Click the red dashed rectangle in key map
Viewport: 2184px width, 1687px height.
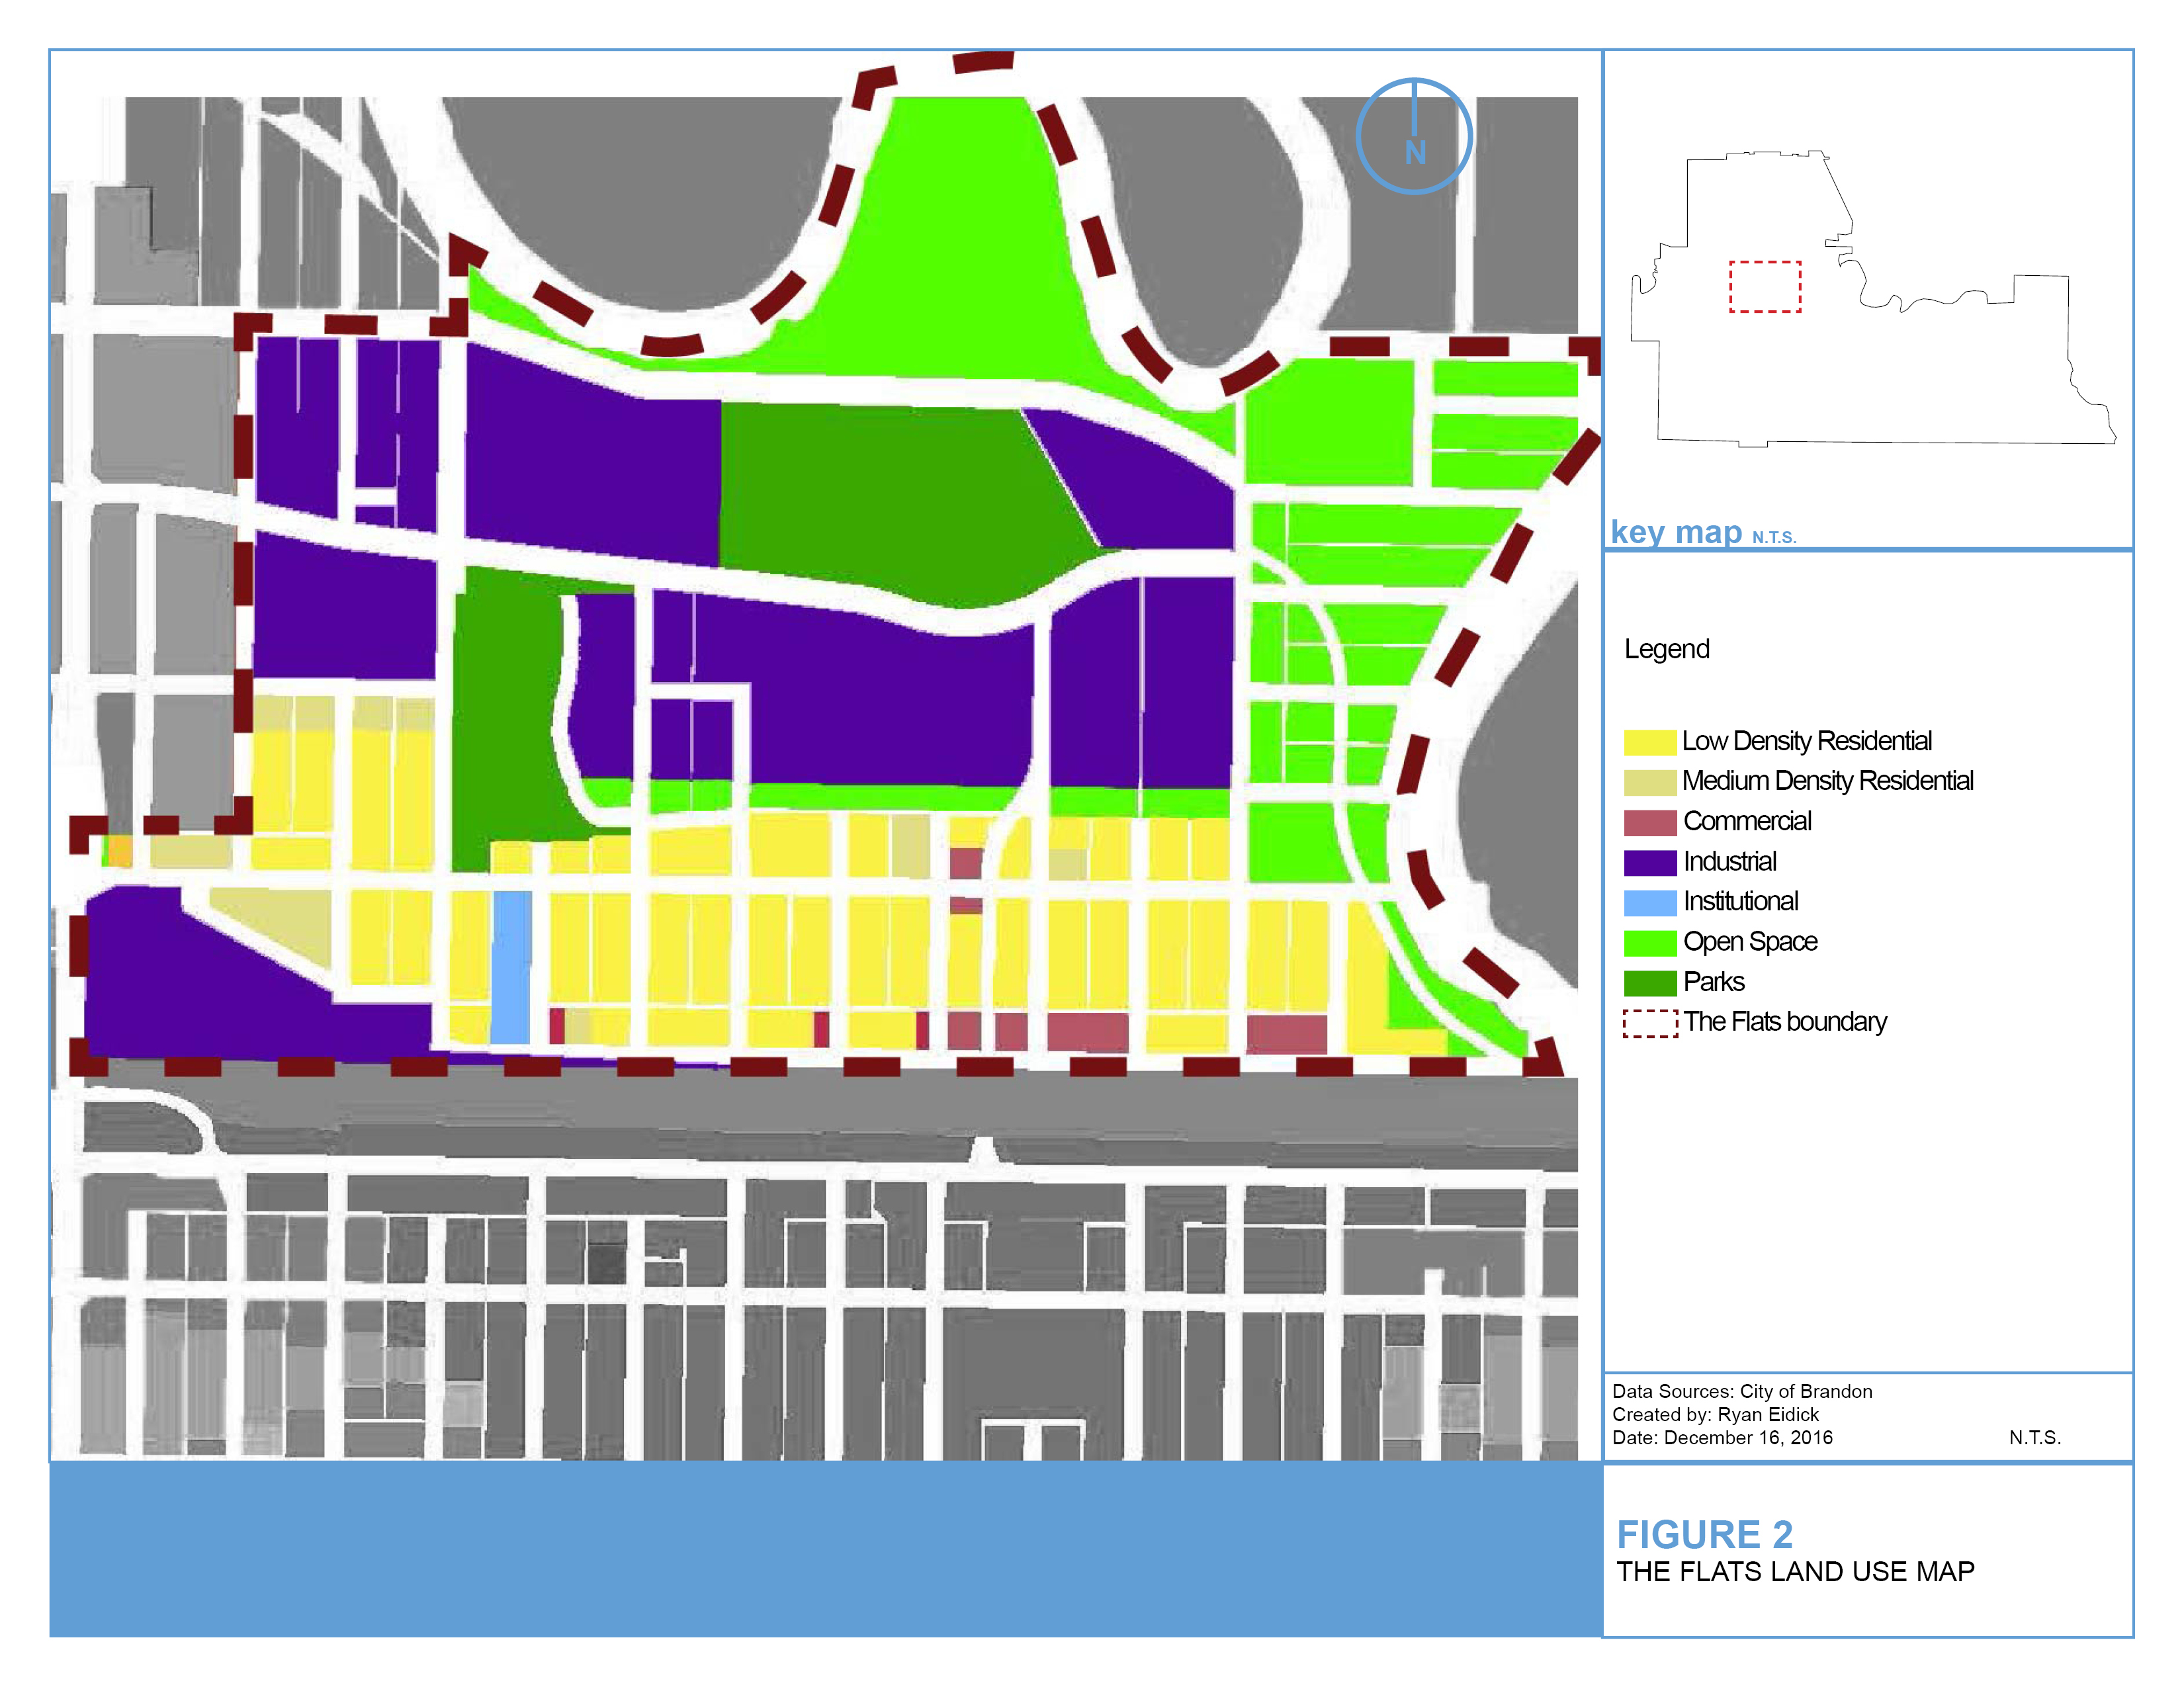pyautogui.click(x=1765, y=287)
